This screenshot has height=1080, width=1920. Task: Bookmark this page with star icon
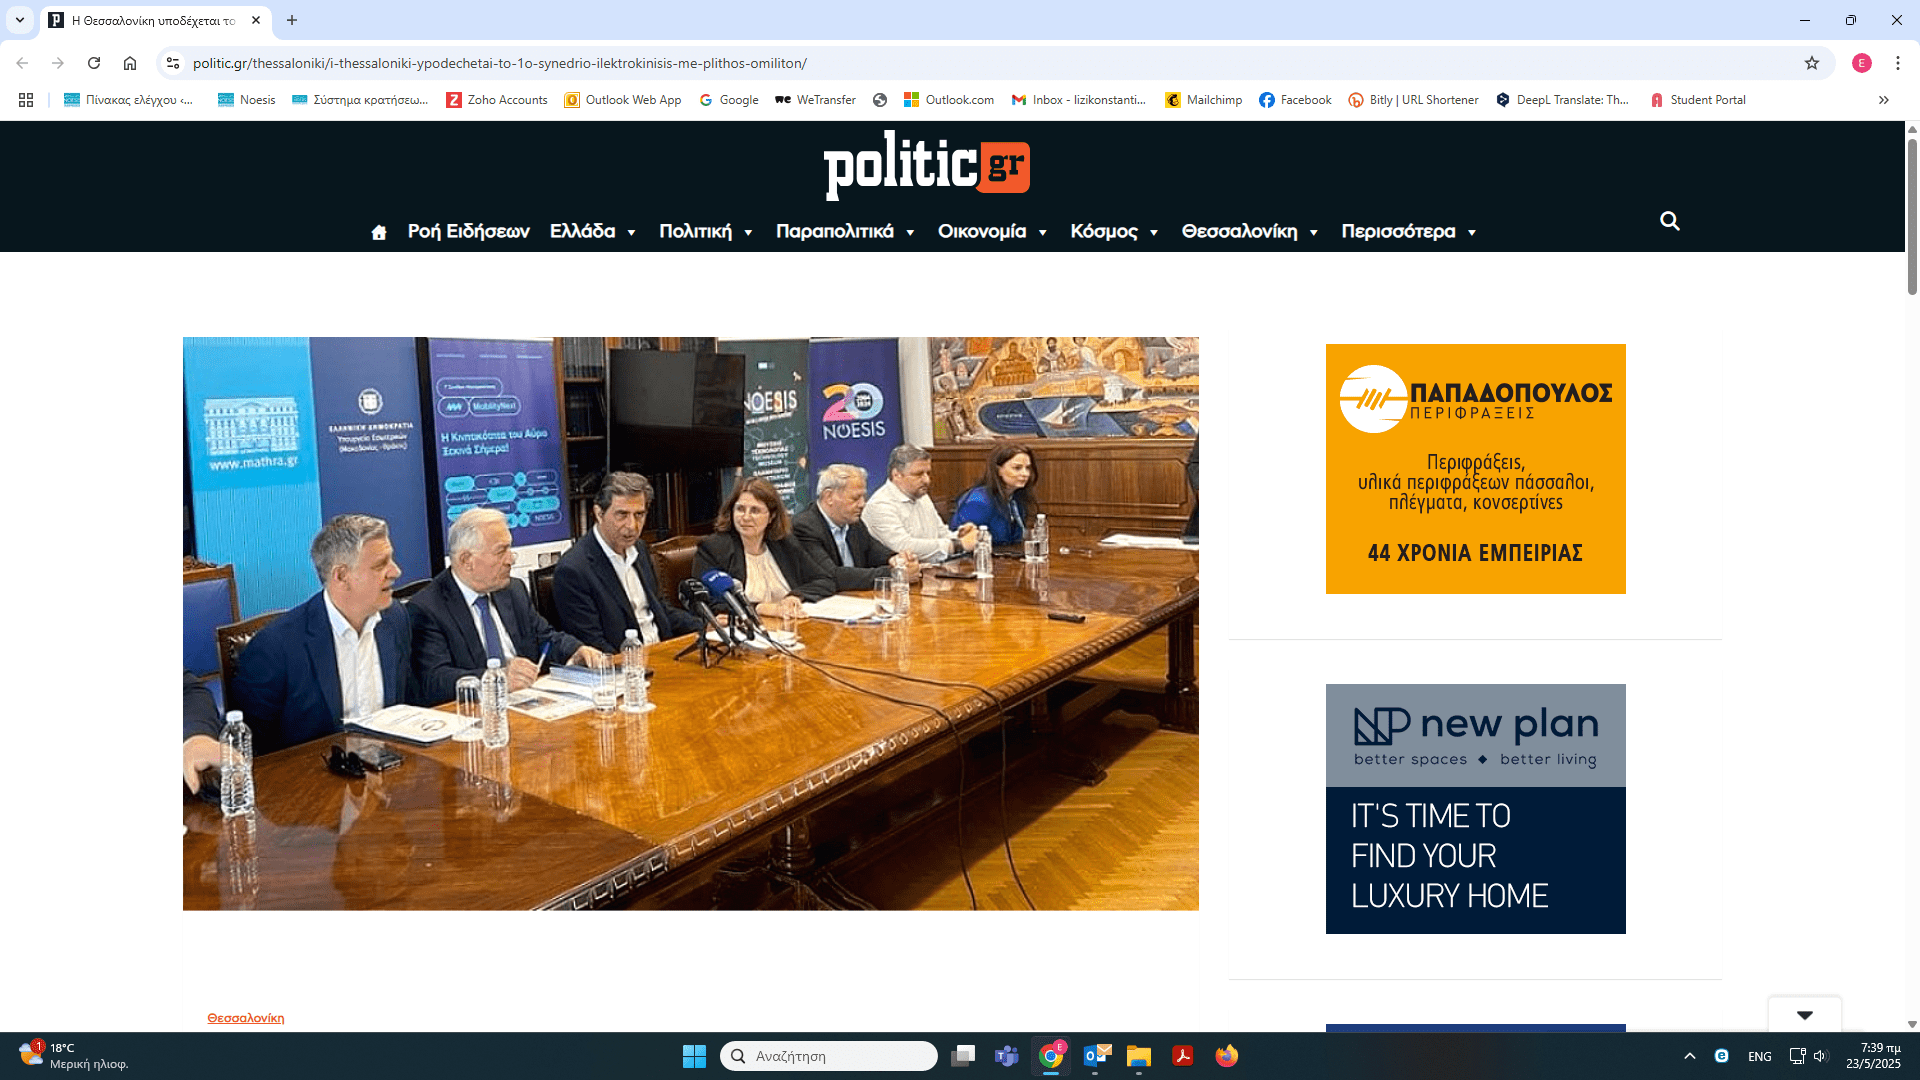(1811, 63)
